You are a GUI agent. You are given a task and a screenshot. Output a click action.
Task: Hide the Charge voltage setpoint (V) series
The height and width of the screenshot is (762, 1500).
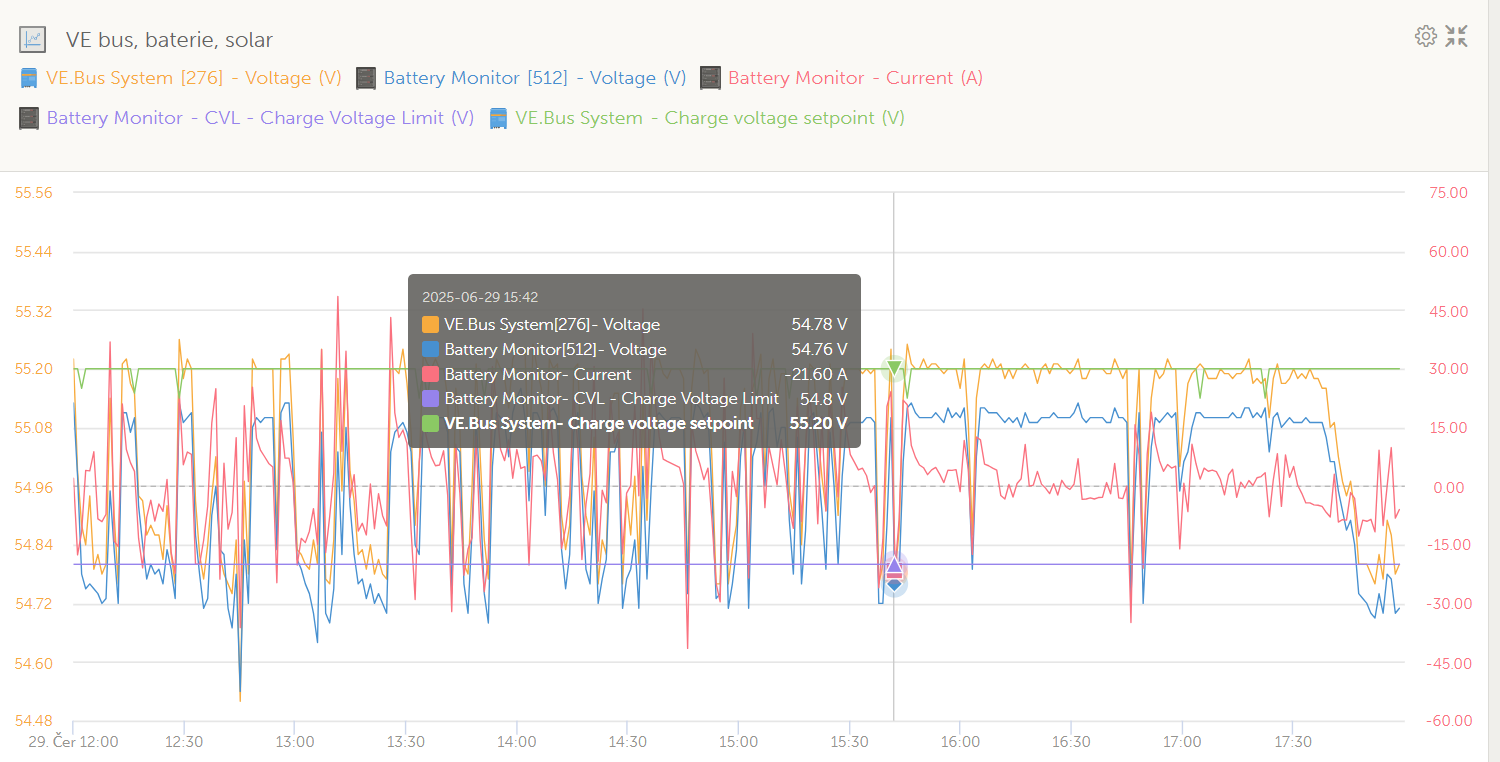point(710,118)
